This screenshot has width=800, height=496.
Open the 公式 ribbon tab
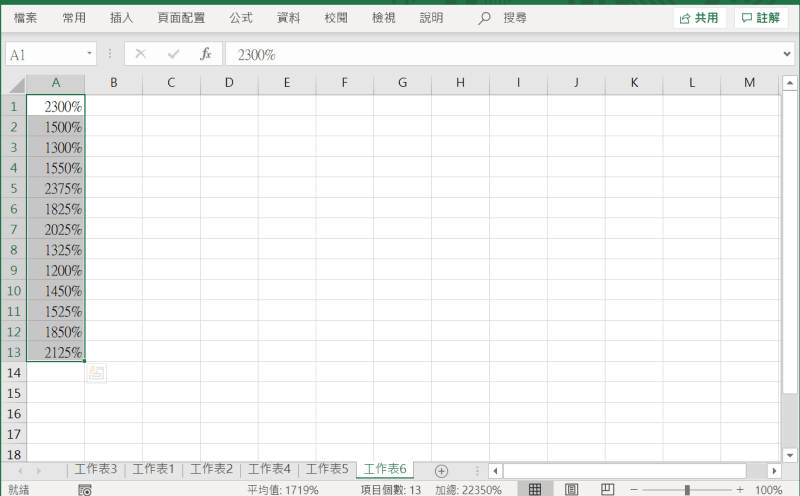click(x=241, y=18)
